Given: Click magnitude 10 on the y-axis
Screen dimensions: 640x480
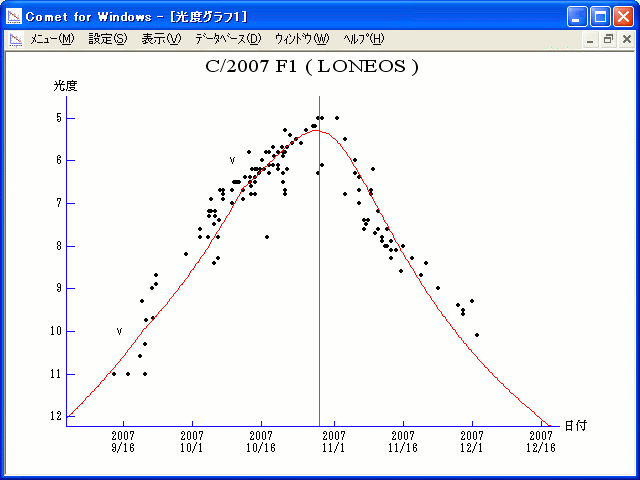Looking at the screenshot, I should (x=57, y=331).
